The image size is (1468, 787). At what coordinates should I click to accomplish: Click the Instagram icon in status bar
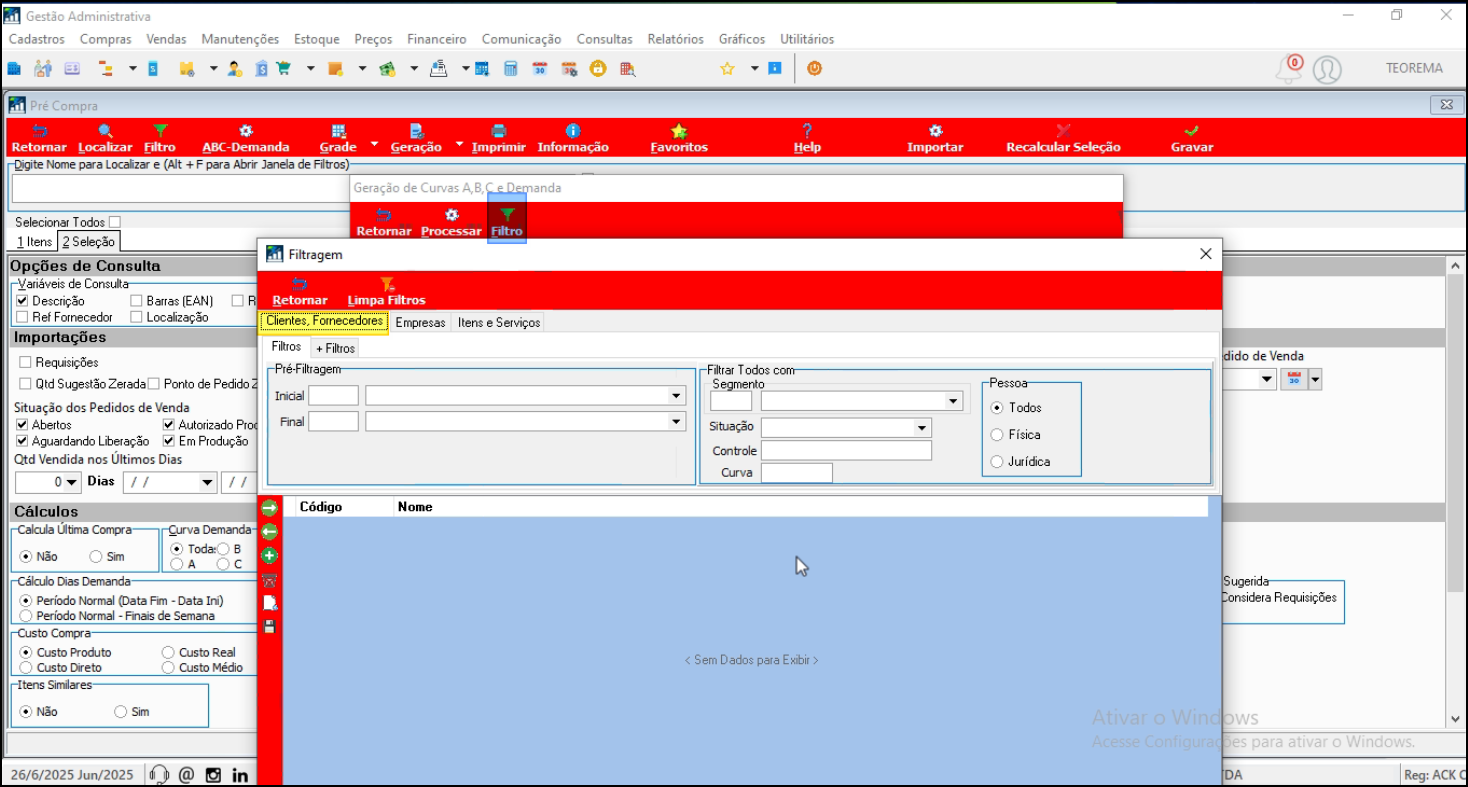click(x=213, y=775)
